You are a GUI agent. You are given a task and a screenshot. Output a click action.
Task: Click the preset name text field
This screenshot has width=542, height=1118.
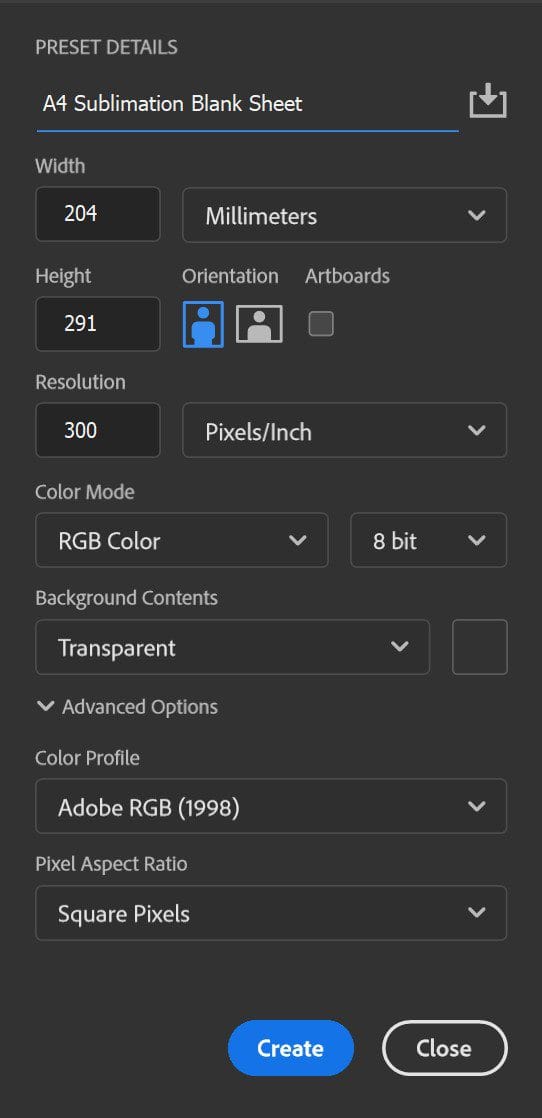(247, 104)
